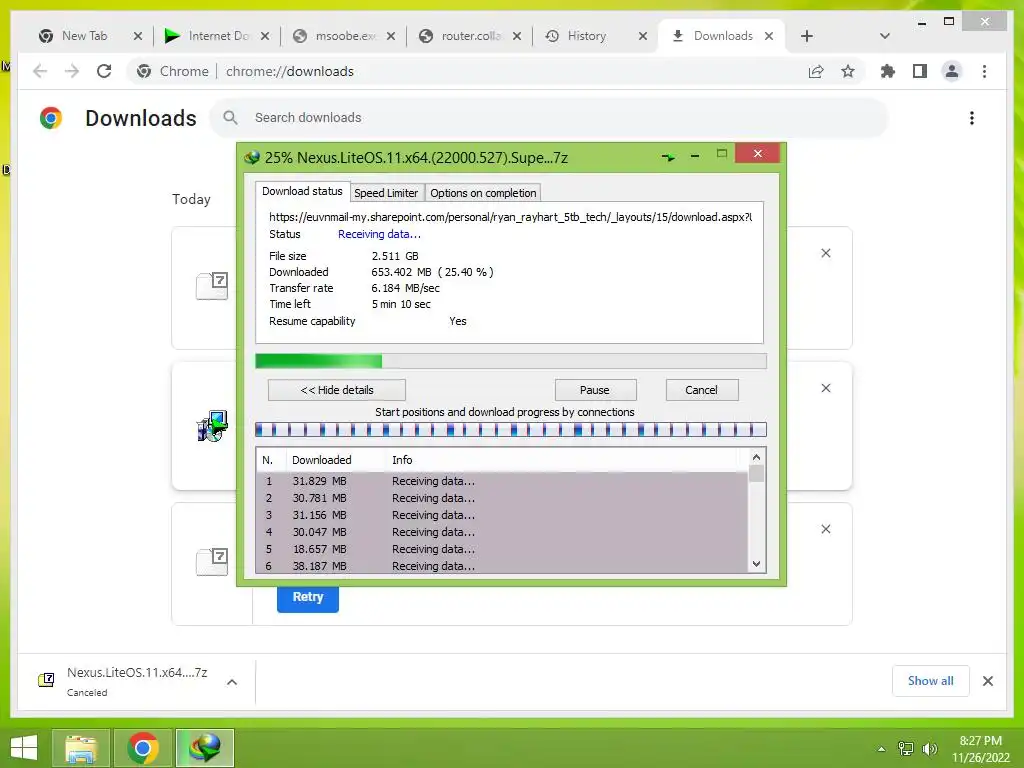The image size is (1024, 768).
Task: Retry the failed download in Chrome
Action: pos(308,597)
